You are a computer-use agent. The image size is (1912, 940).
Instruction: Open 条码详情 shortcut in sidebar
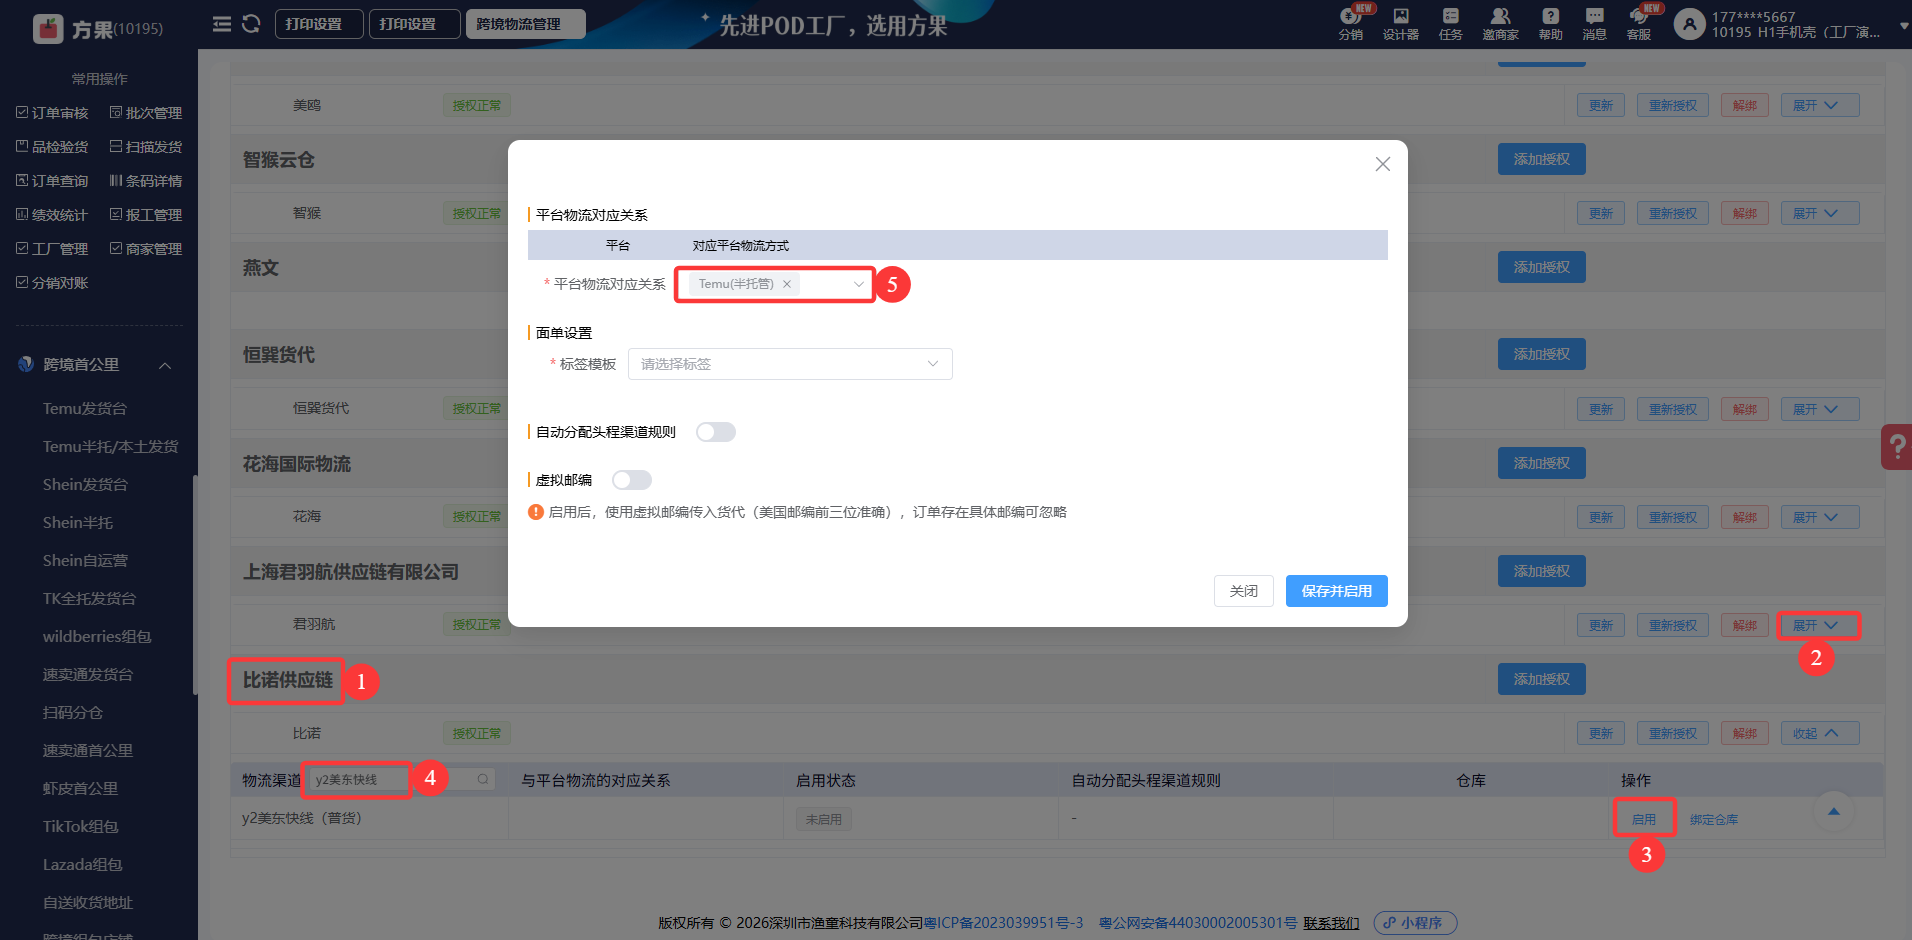point(146,181)
